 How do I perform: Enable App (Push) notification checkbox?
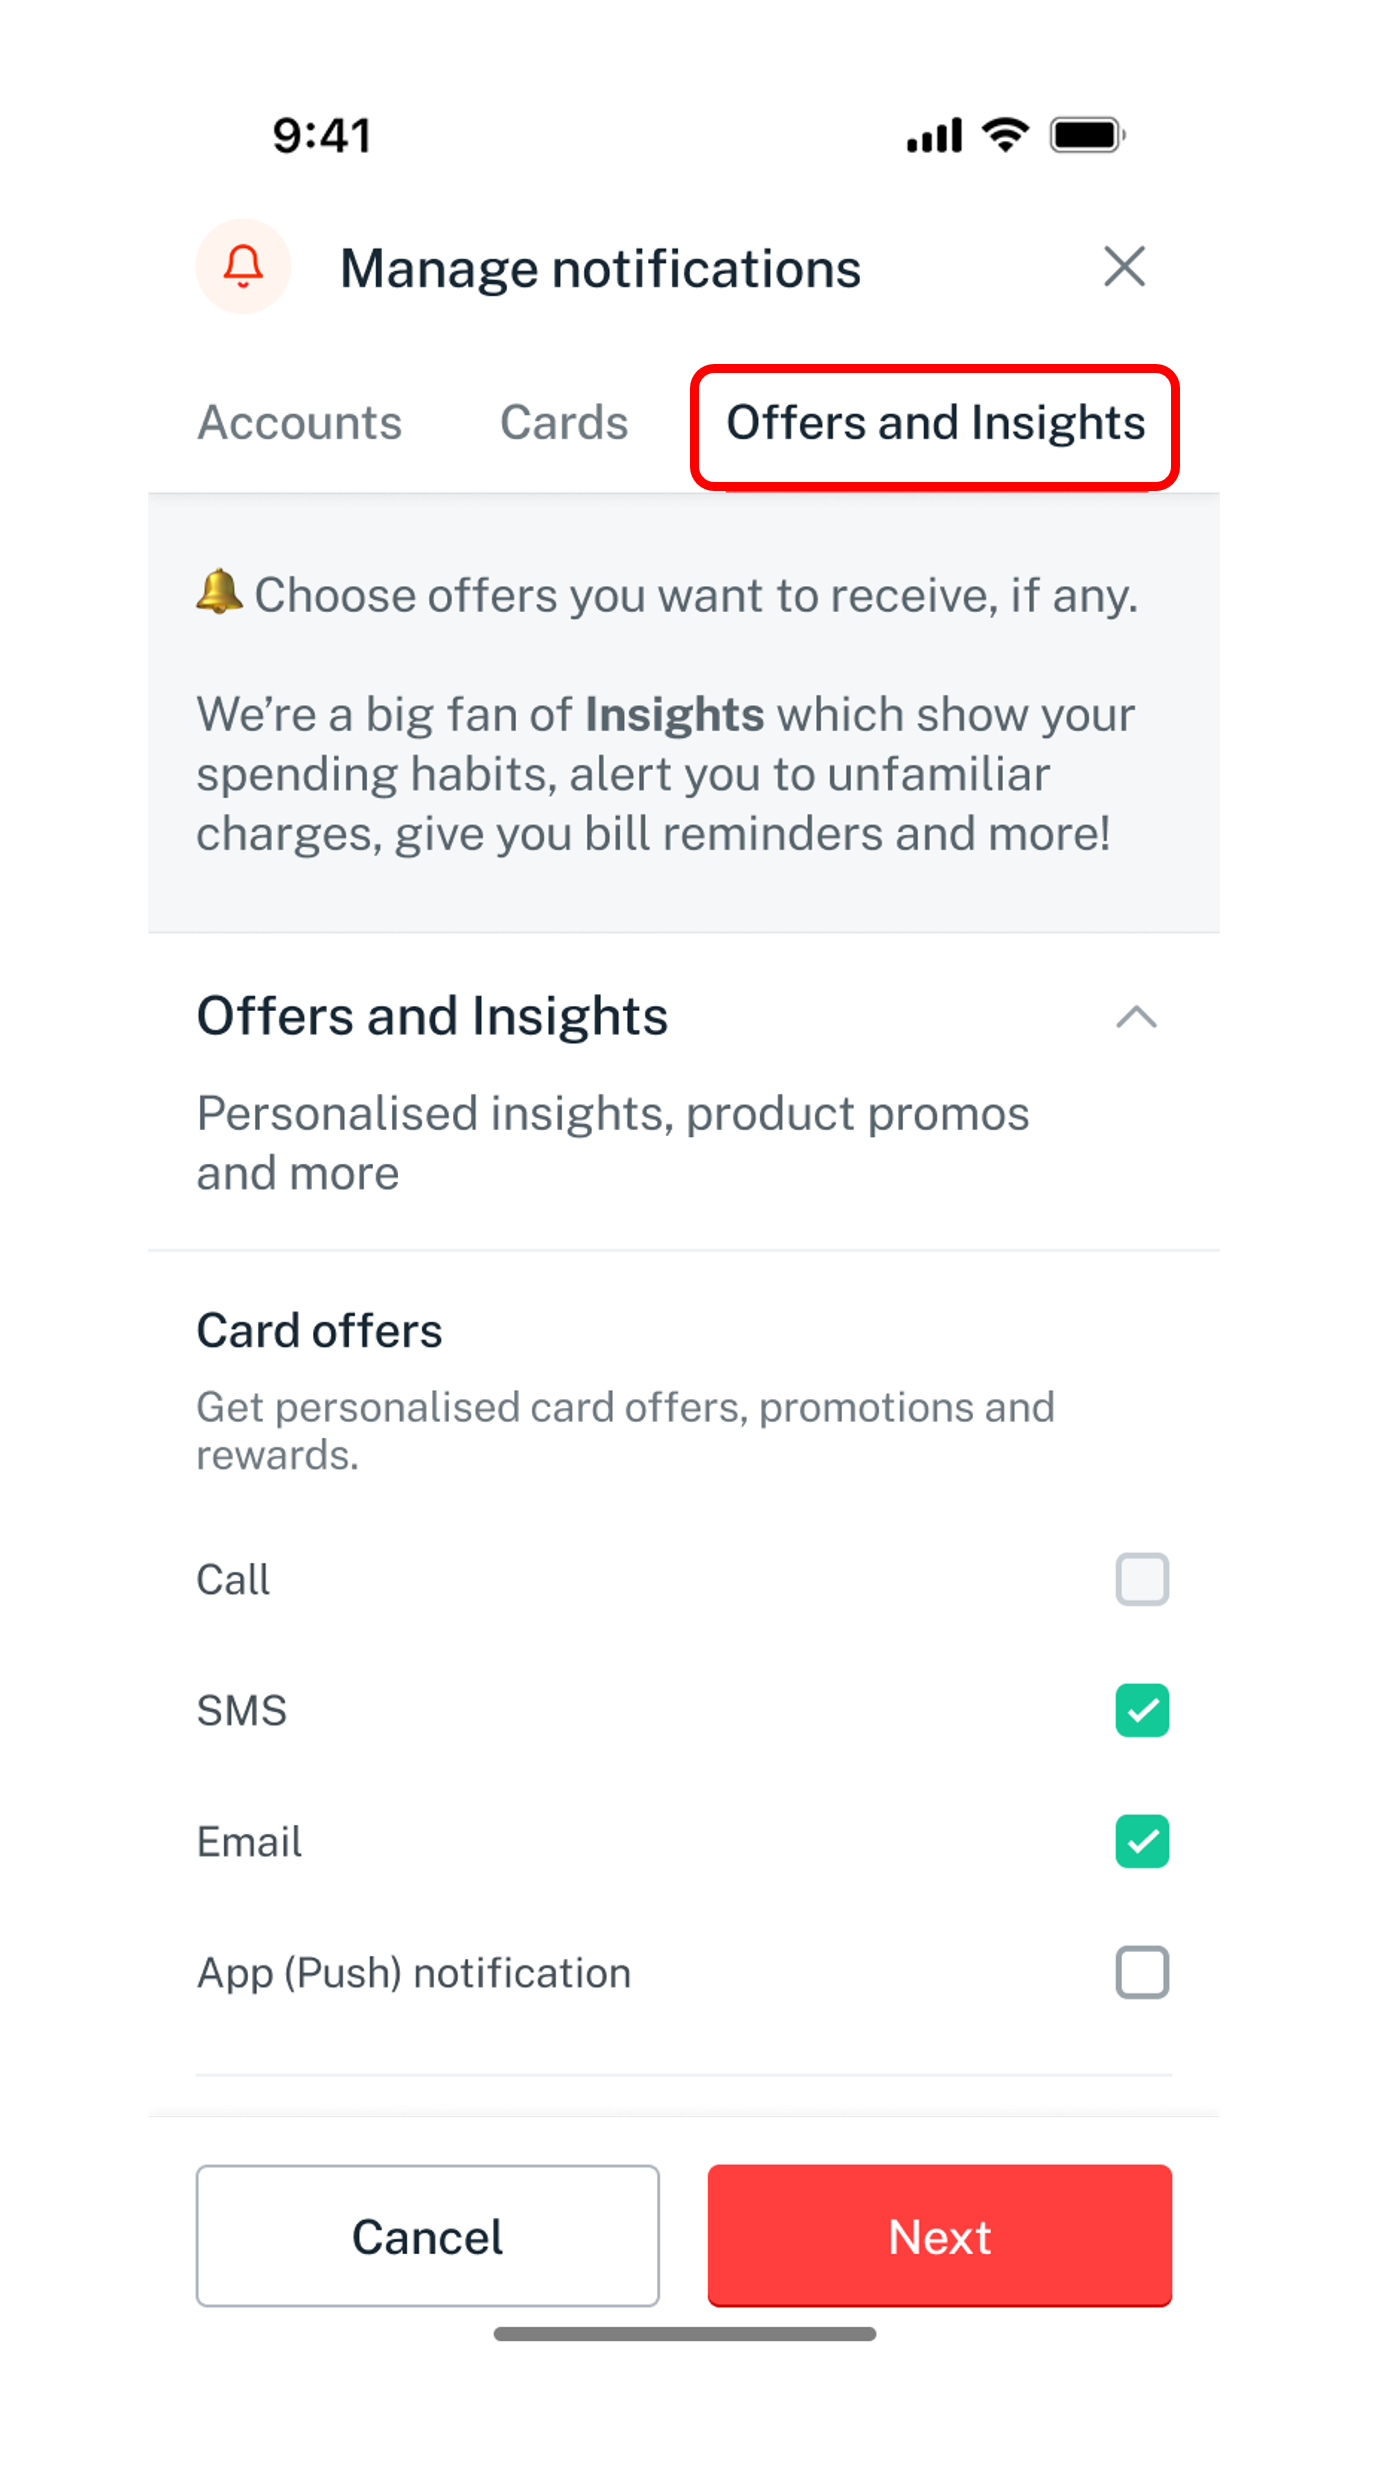point(1142,1972)
